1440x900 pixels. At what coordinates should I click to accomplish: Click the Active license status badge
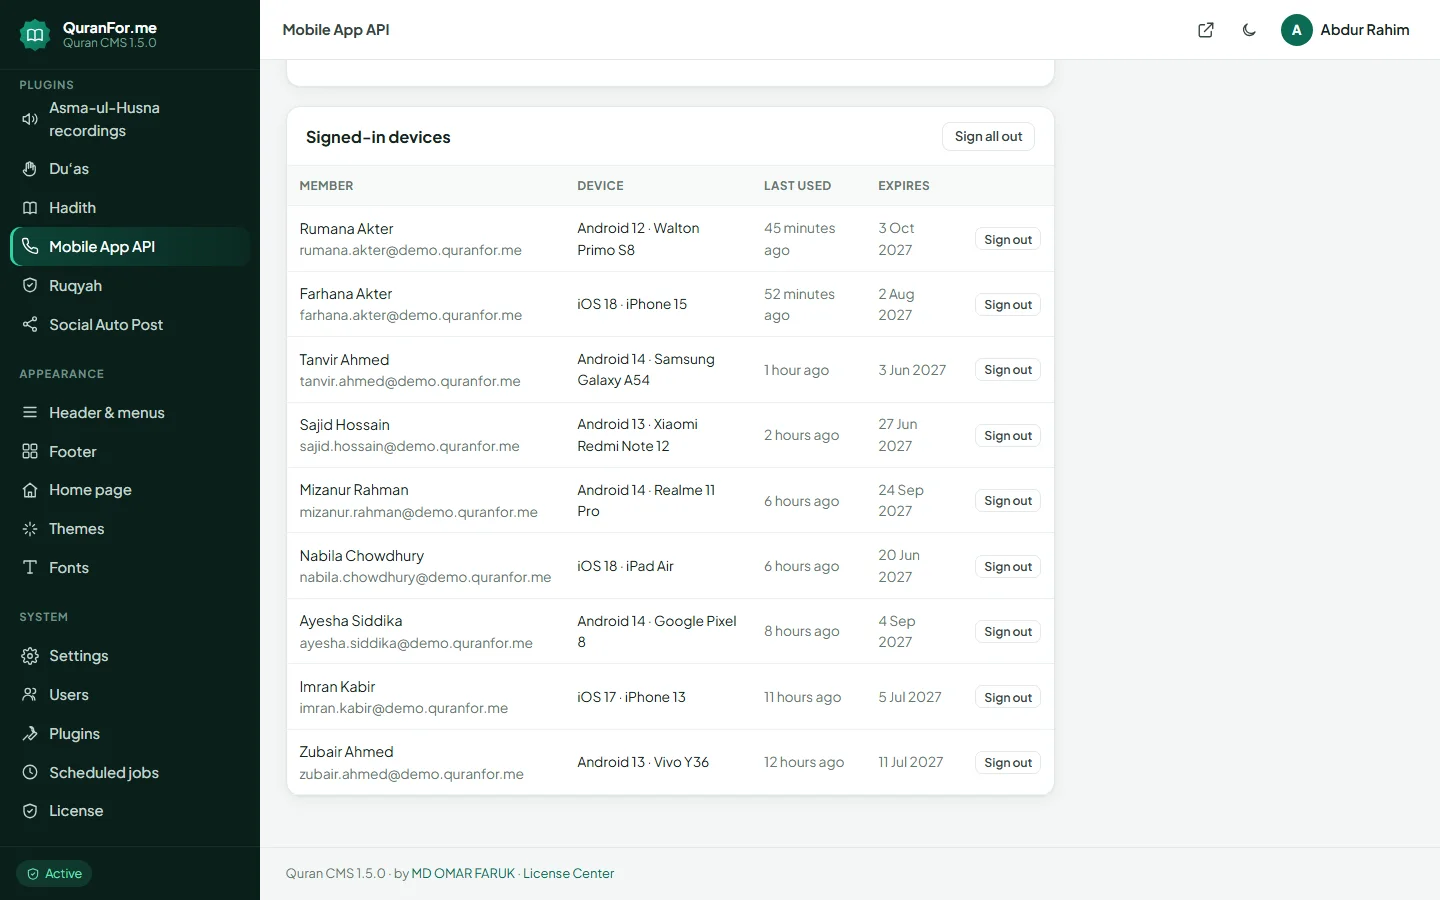[x=54, y=874]
